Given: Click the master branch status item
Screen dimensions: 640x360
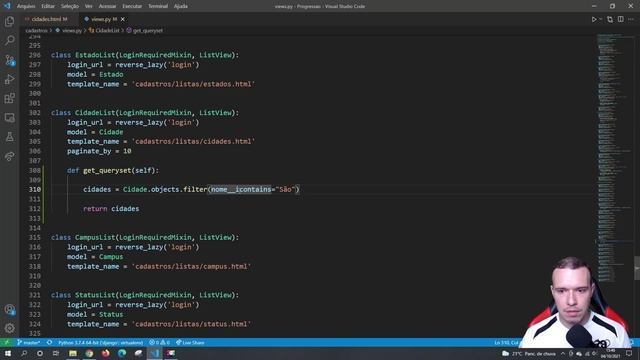Looking at the screenshot, I should click(29, 342).
